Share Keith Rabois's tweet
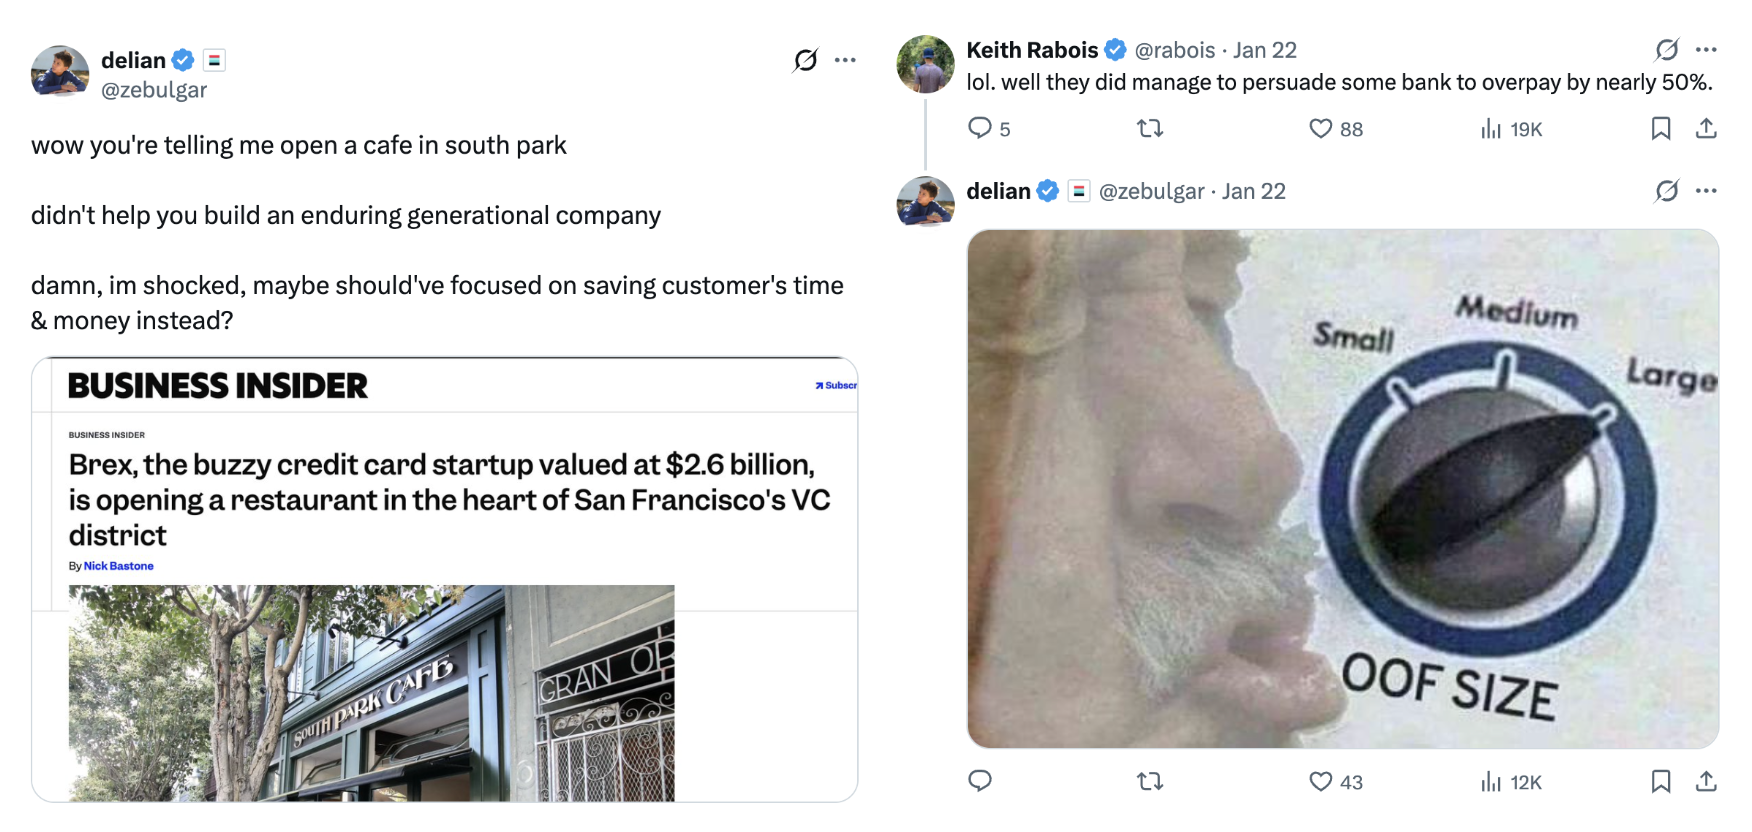Viewport: 1752px width, 832px height. (1706, 128)
